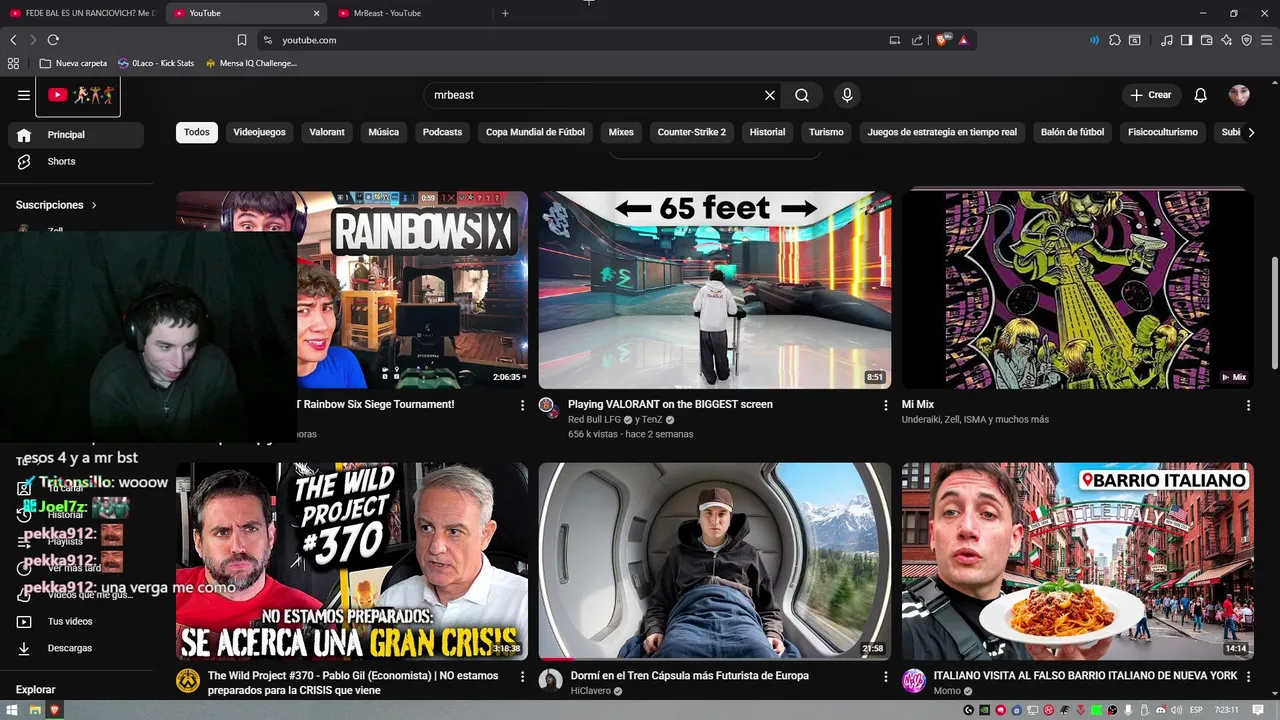Expand Suscripciones section
Image resolution: width=1280 pixels, height=720 pixels.
56,205
